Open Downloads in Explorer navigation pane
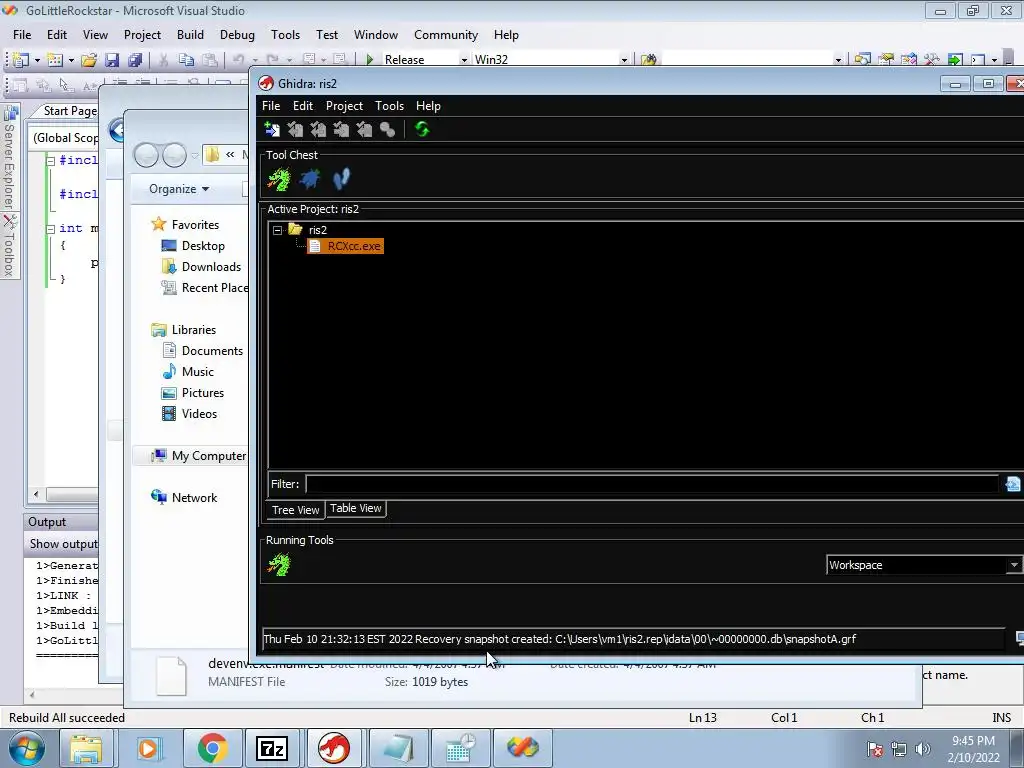This screenshot has height=768, width=1024. (211, 266)
